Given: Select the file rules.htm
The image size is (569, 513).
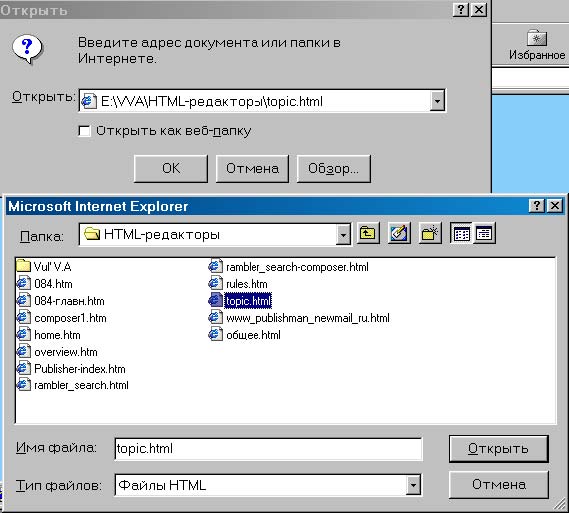Looking at the screenshot, I should click(x=238, y=284).
